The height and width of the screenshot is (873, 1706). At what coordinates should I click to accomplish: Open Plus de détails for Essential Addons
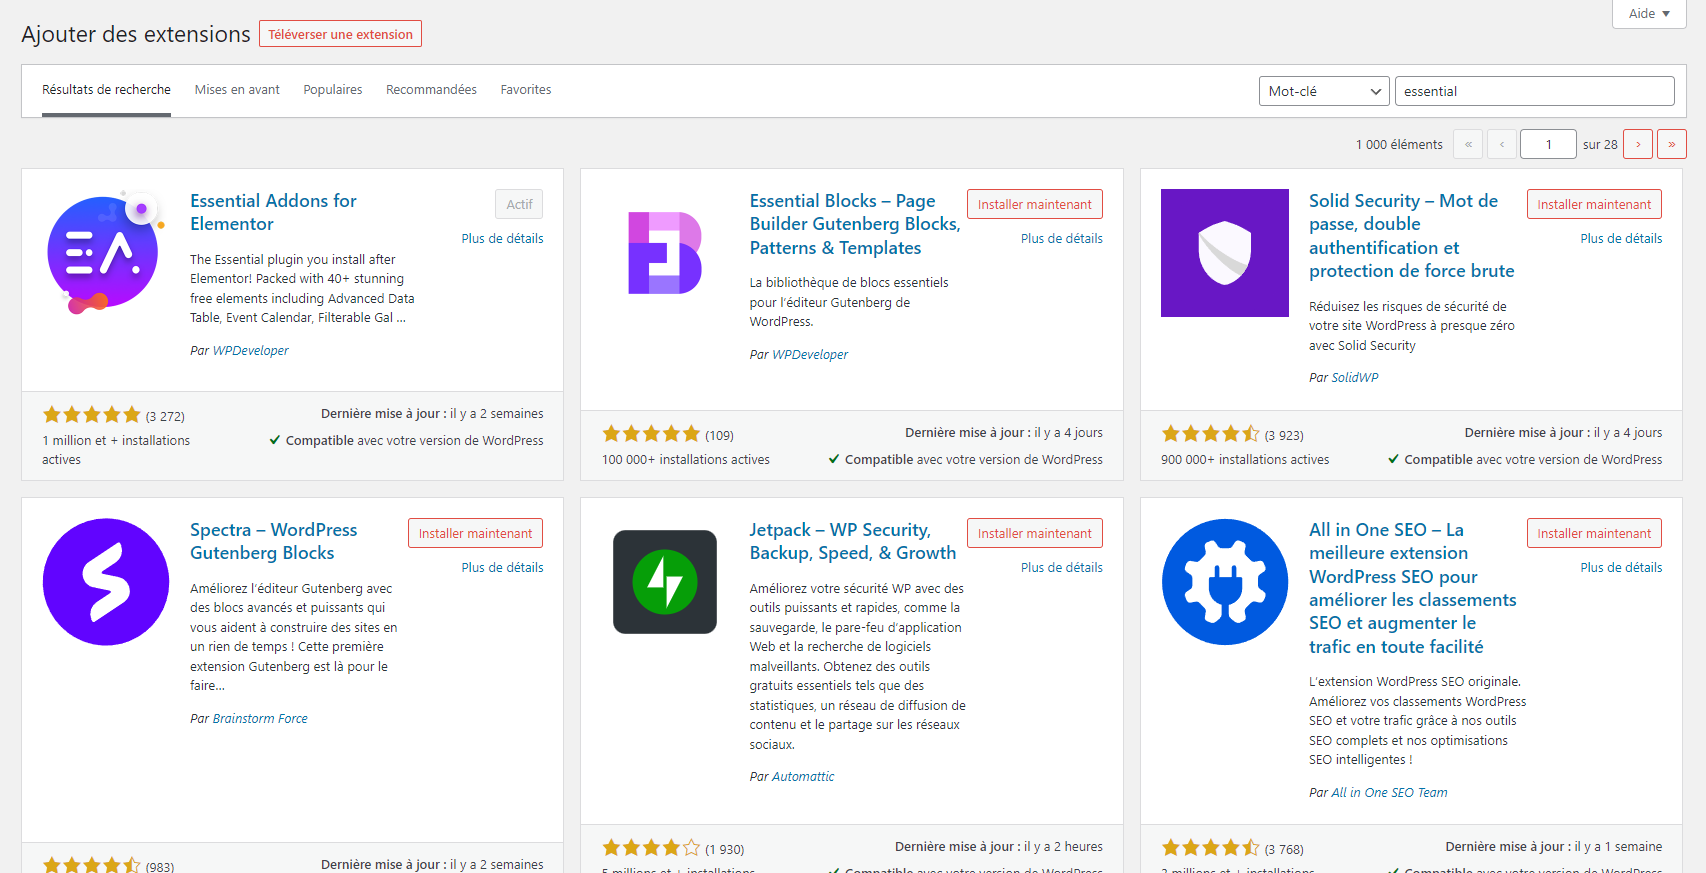tap(502, 238)
